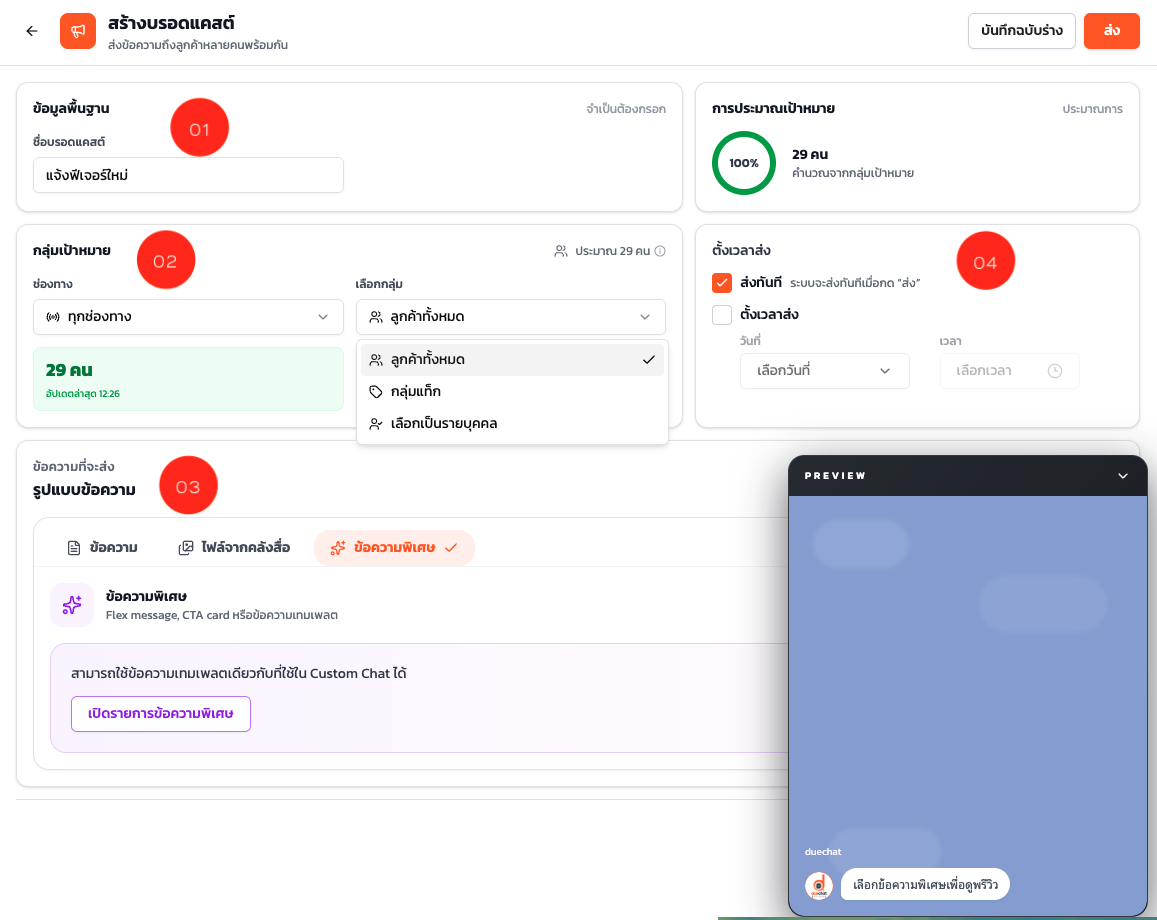
Task: Check the ส่งทันที checkbox
Action: pos(722,283)
